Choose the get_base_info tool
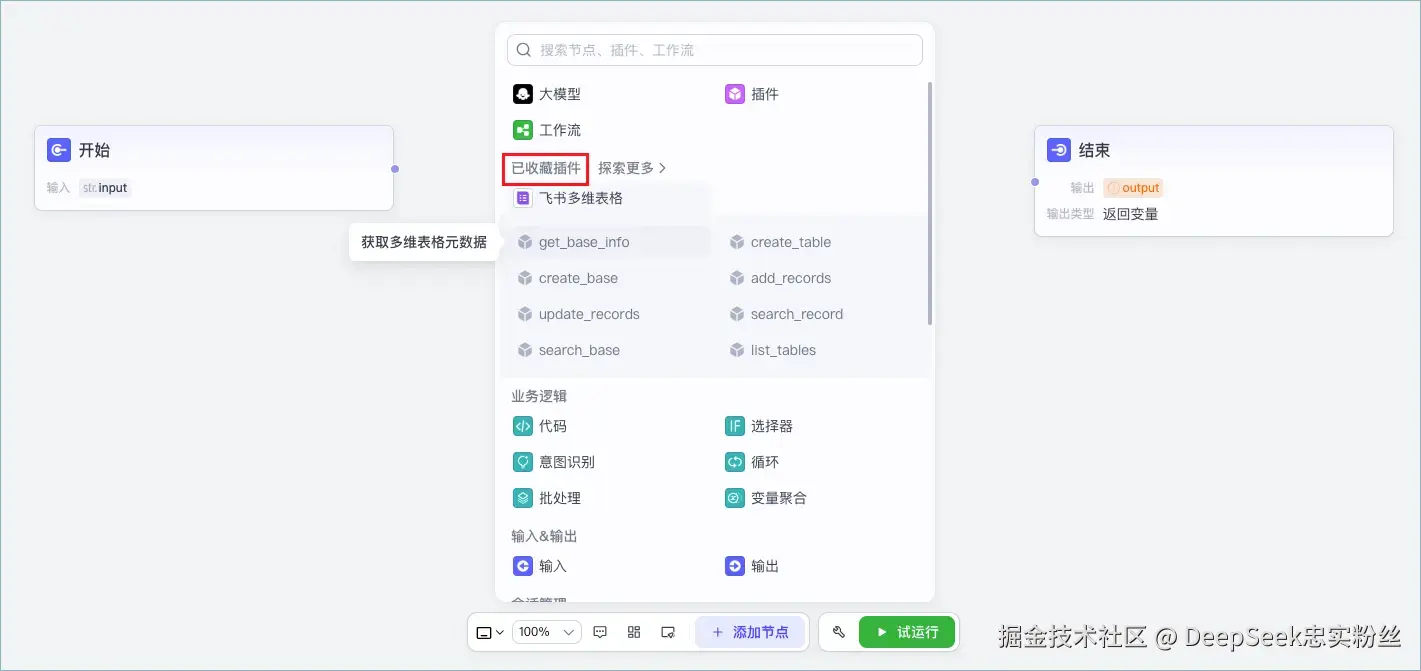The image size is (1421, 671). point(610,242)
